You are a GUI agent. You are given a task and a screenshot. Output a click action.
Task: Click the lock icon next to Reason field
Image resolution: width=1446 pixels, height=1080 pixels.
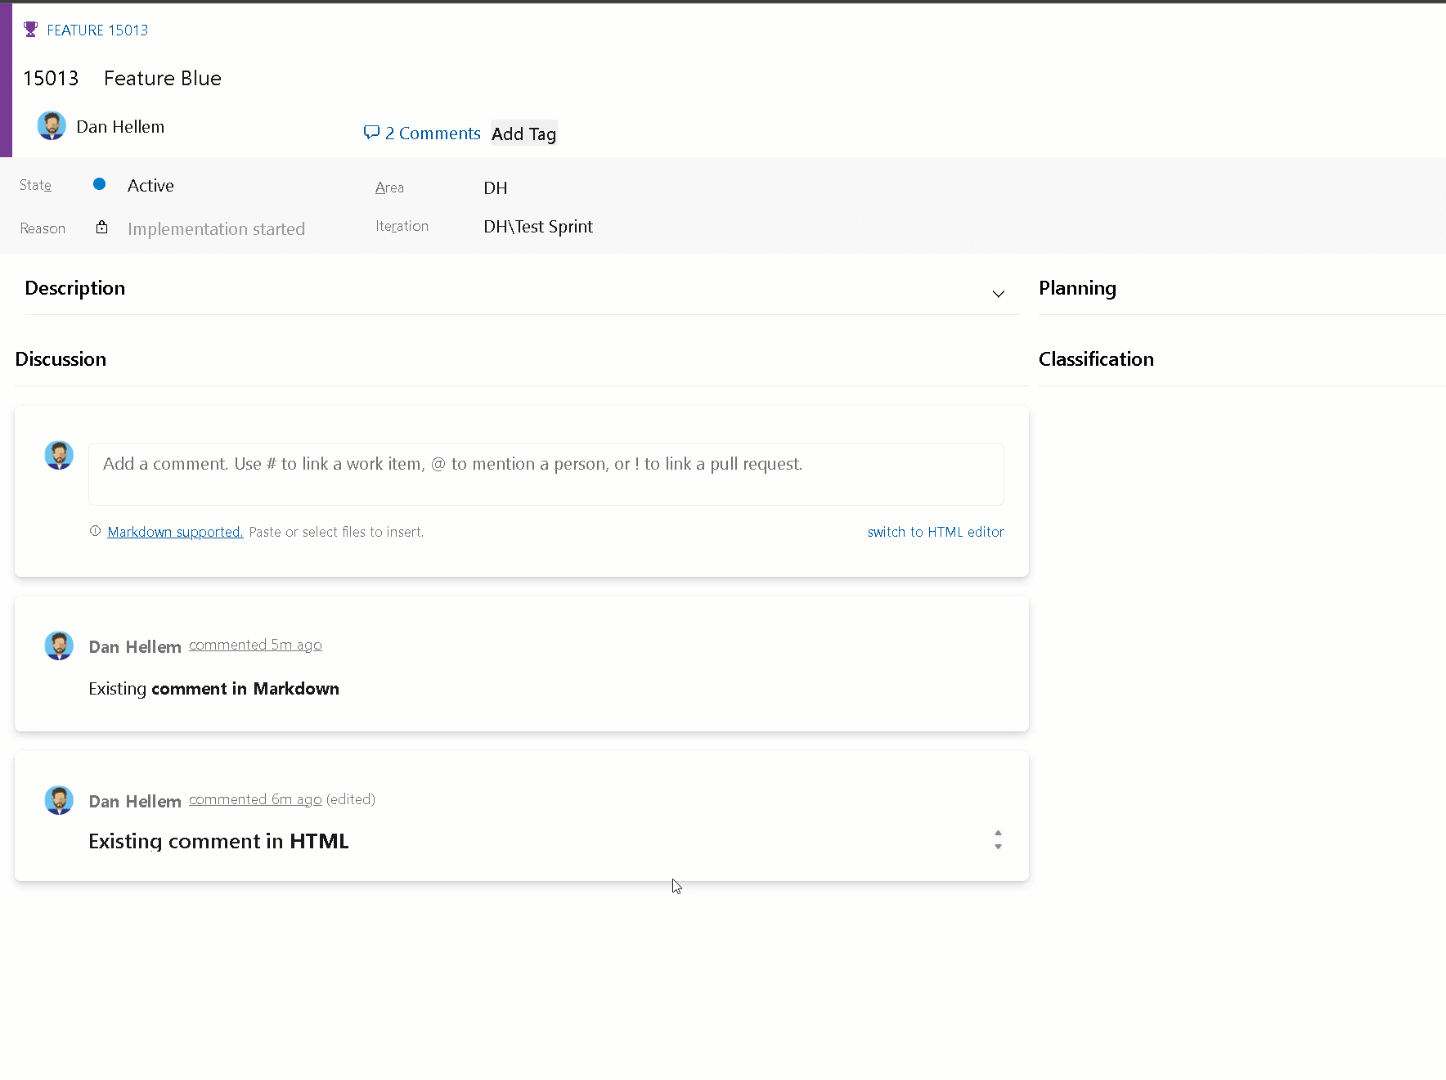click(101, 226)
